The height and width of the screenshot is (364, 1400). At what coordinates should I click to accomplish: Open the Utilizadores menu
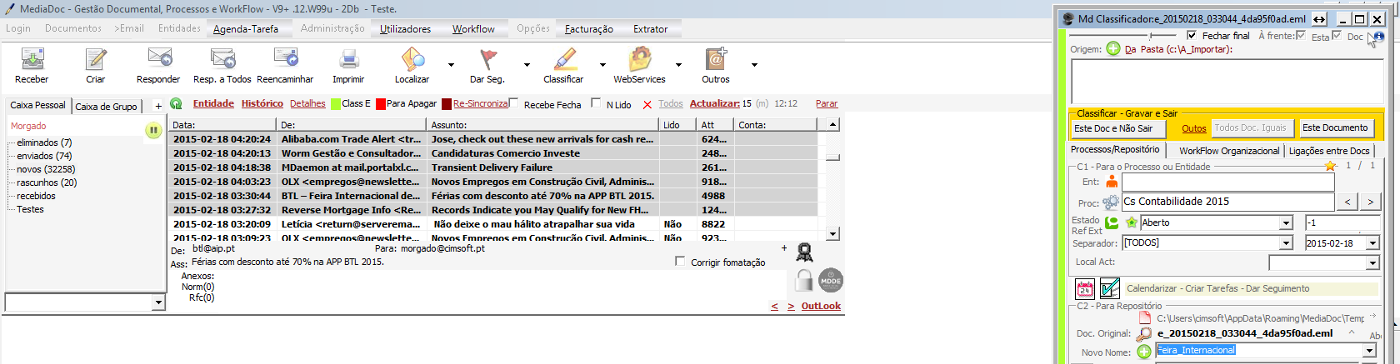click(406, 29)
